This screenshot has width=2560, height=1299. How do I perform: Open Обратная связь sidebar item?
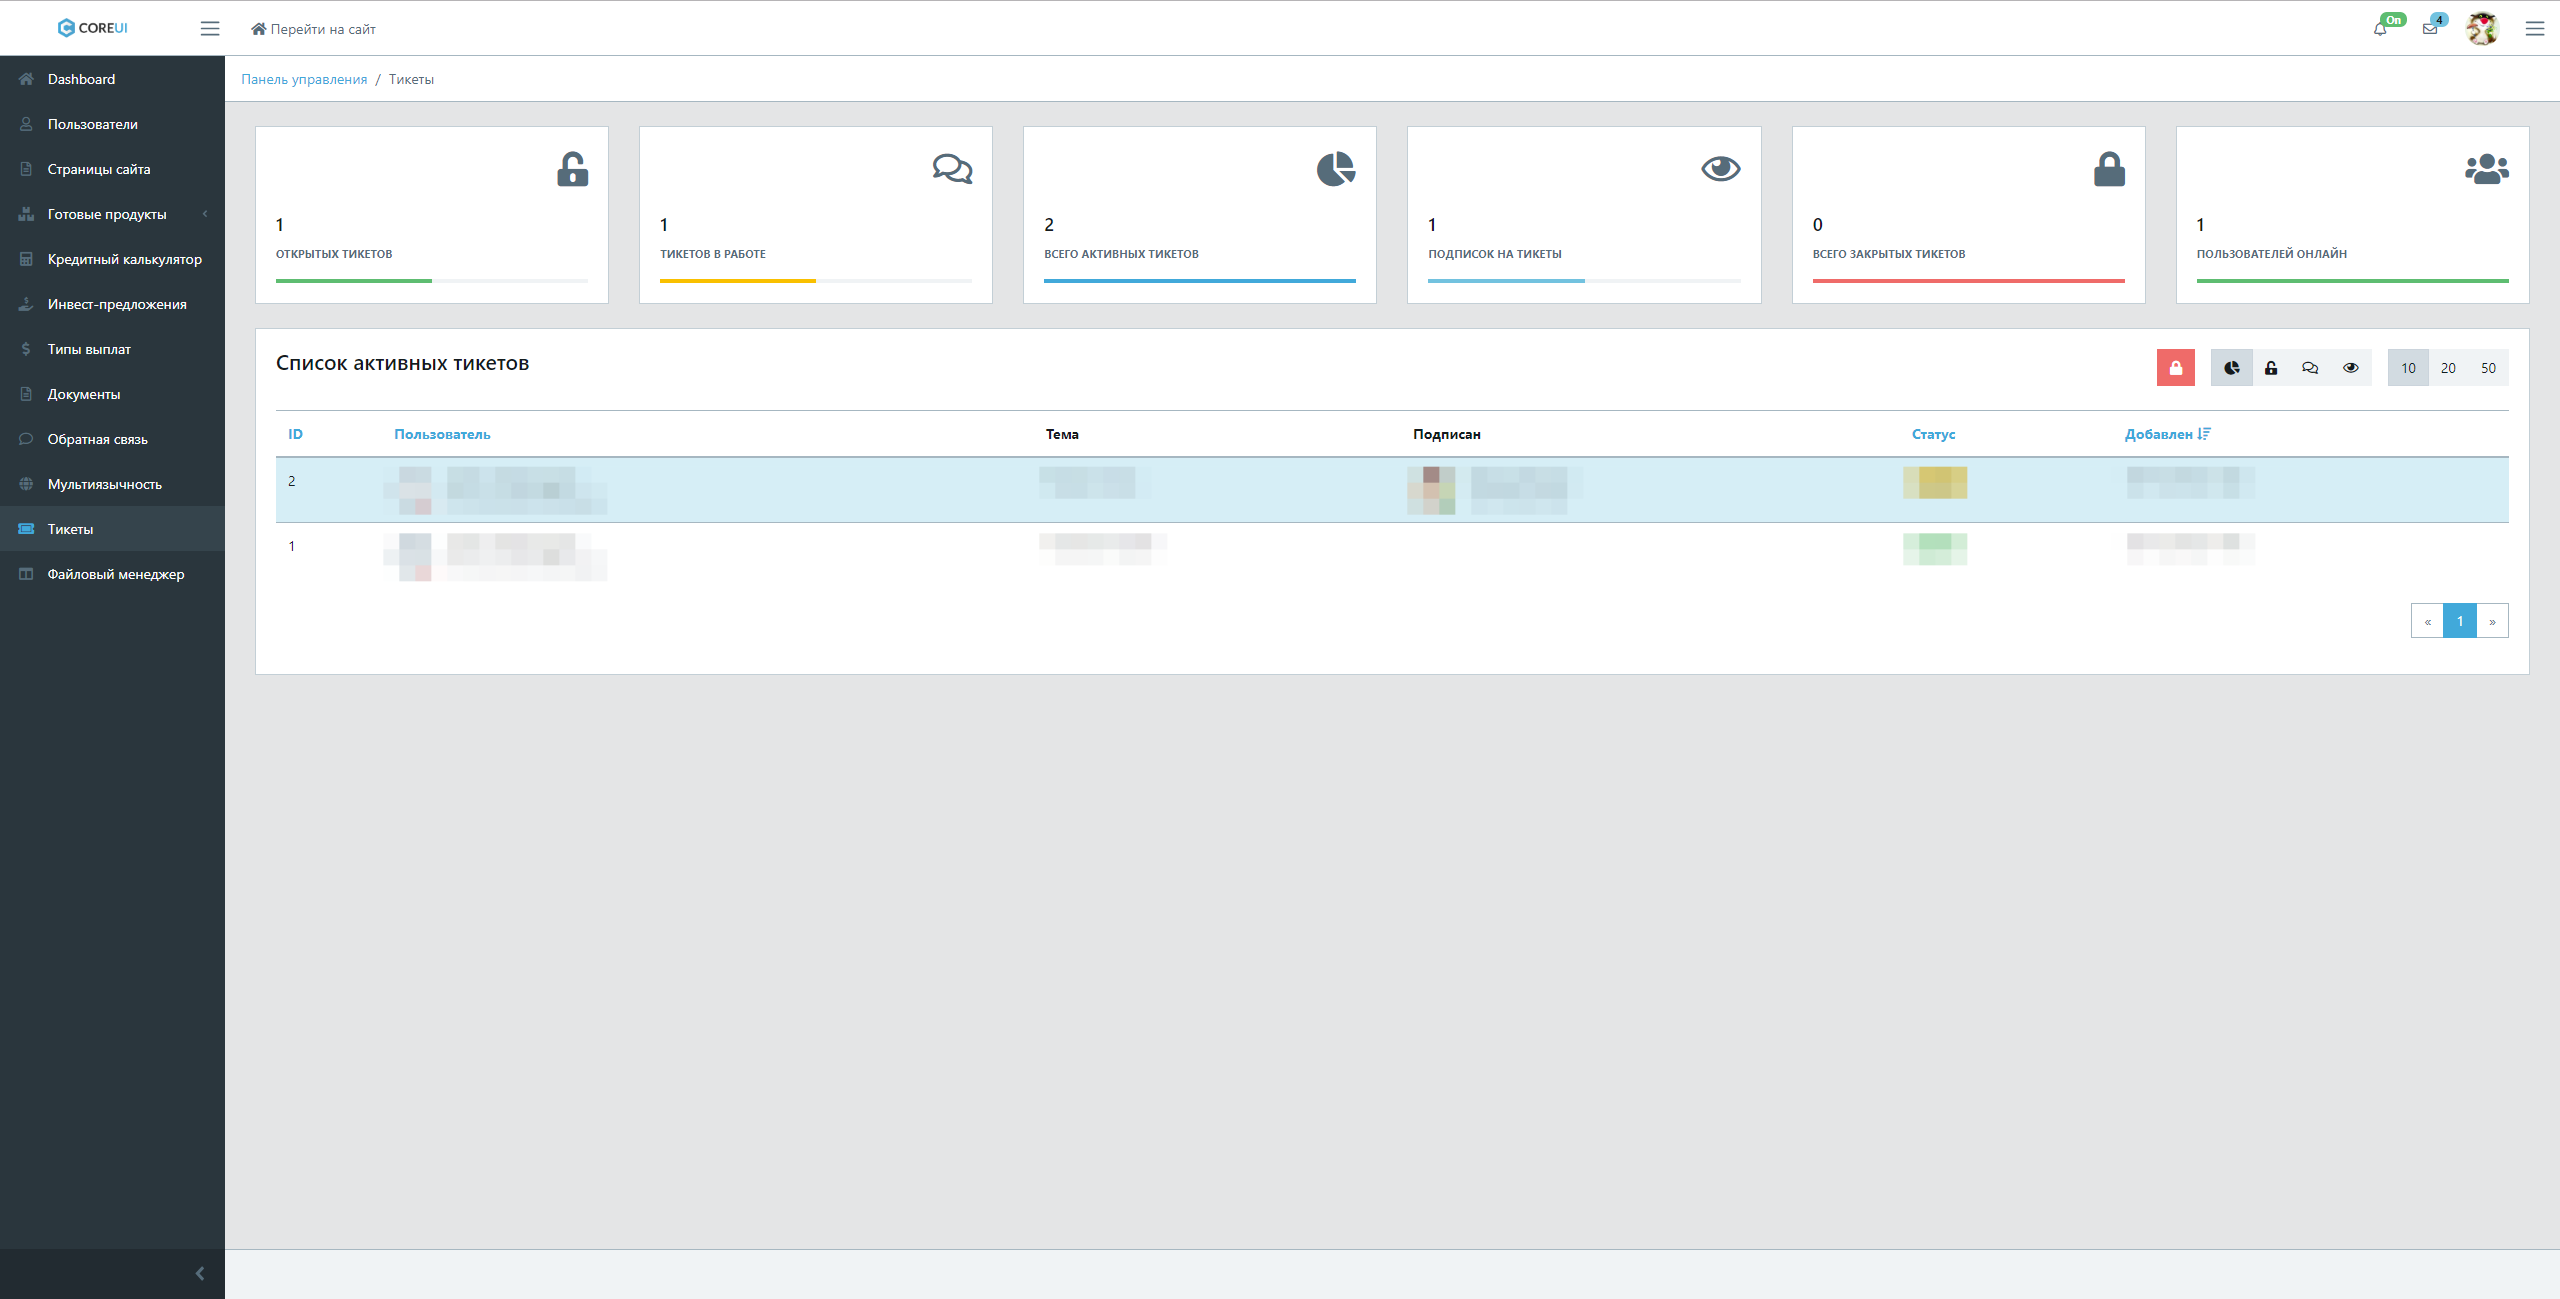coord(97,439)
